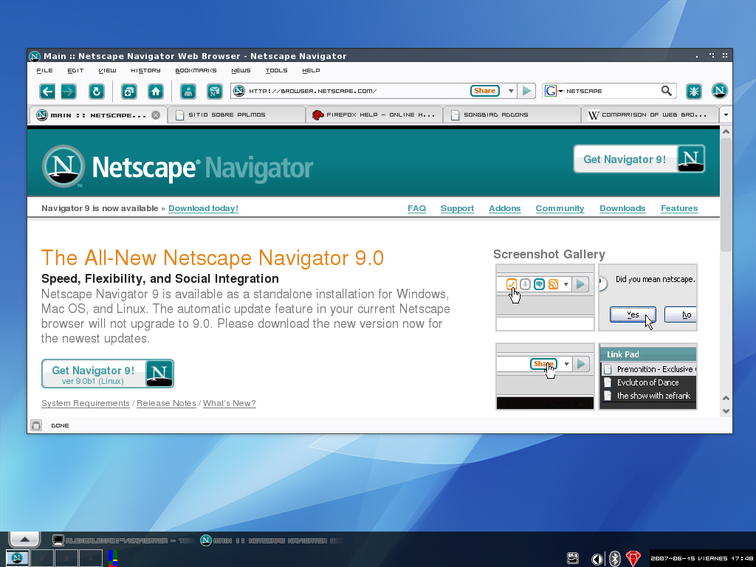Click the Bluetooth tray icon

tap(614, 558)
